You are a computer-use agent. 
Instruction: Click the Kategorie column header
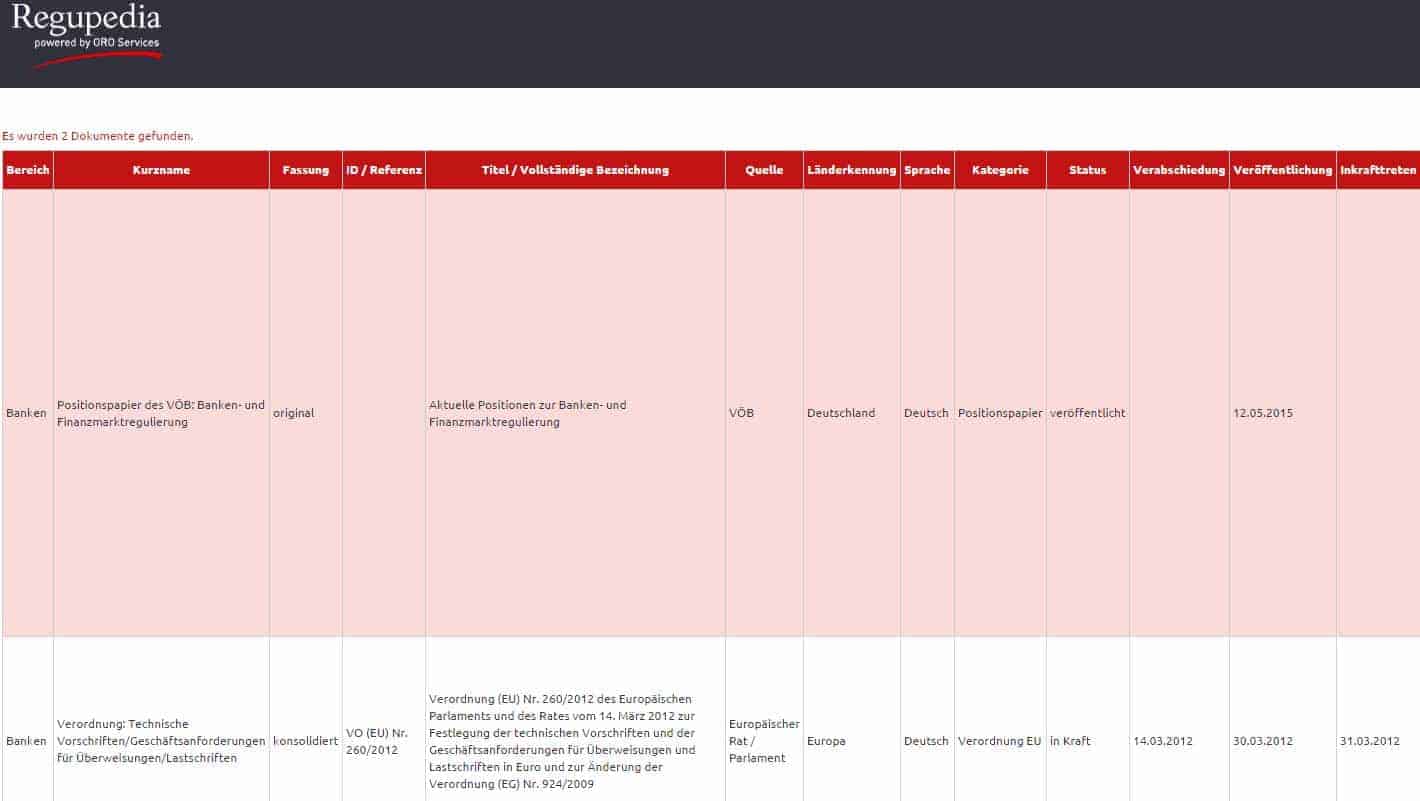pyautogui.click(x=1000, y=170)
